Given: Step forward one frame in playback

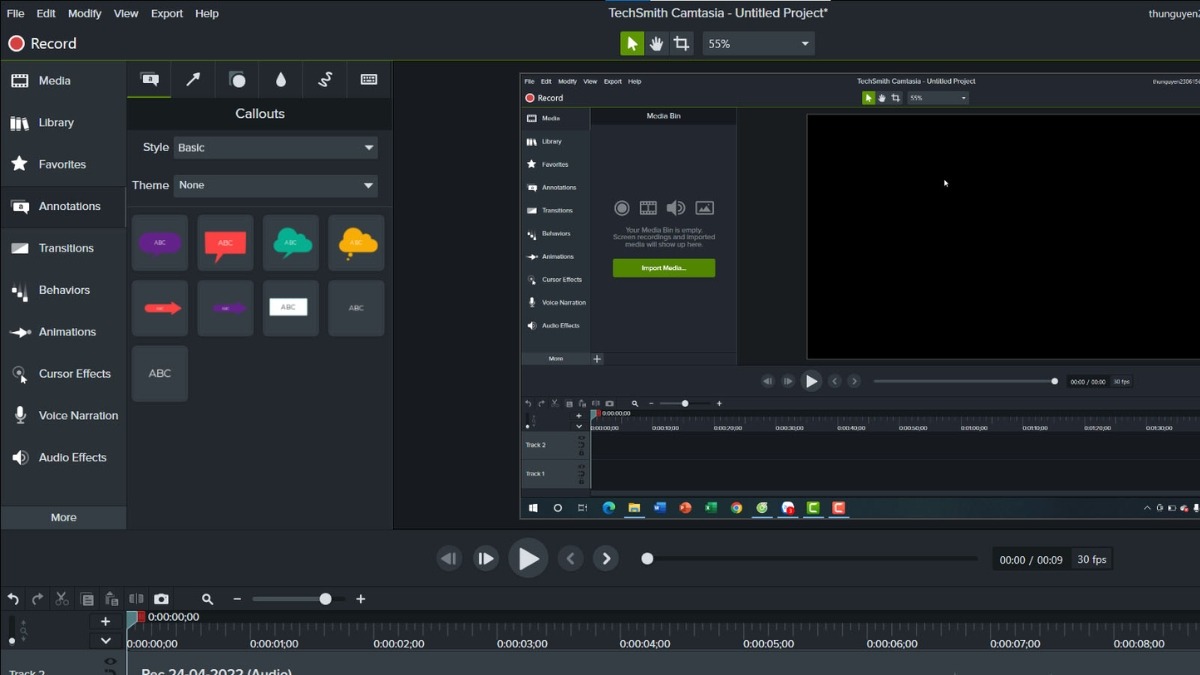Looking at the screenshot, I should point(486,559).
